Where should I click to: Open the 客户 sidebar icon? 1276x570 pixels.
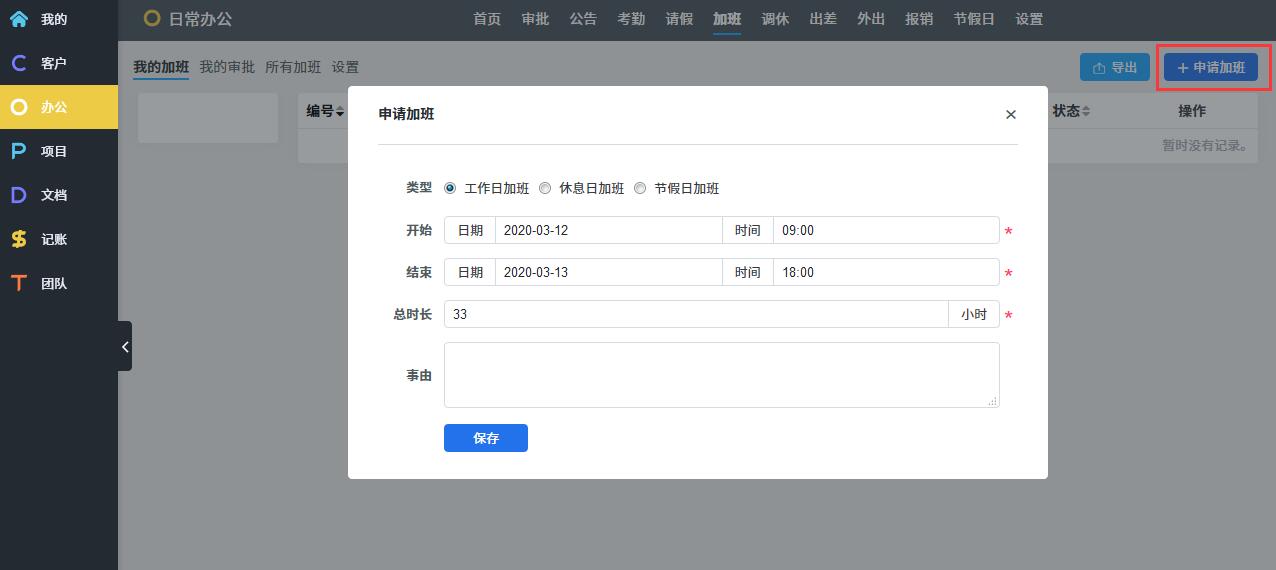(19, 63)
